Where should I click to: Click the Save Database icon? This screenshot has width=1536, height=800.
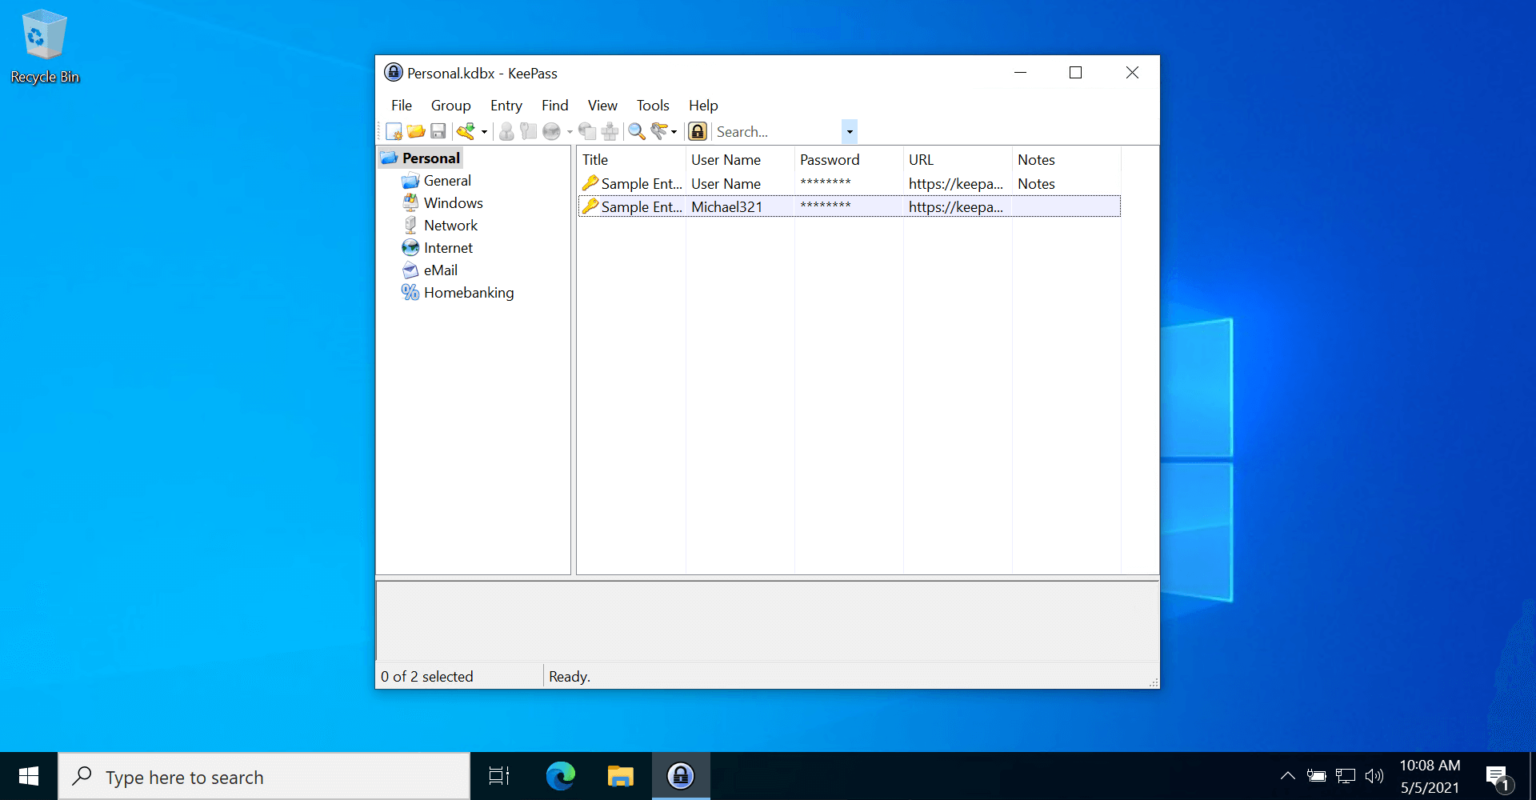click(x=439, y=131)
